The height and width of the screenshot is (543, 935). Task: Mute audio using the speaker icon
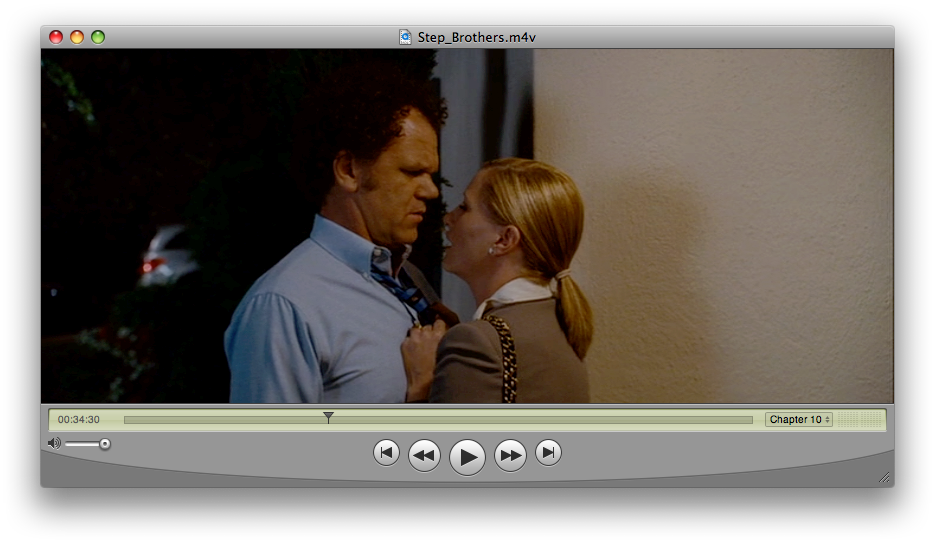pyautogui.click(x=54, y=443)
